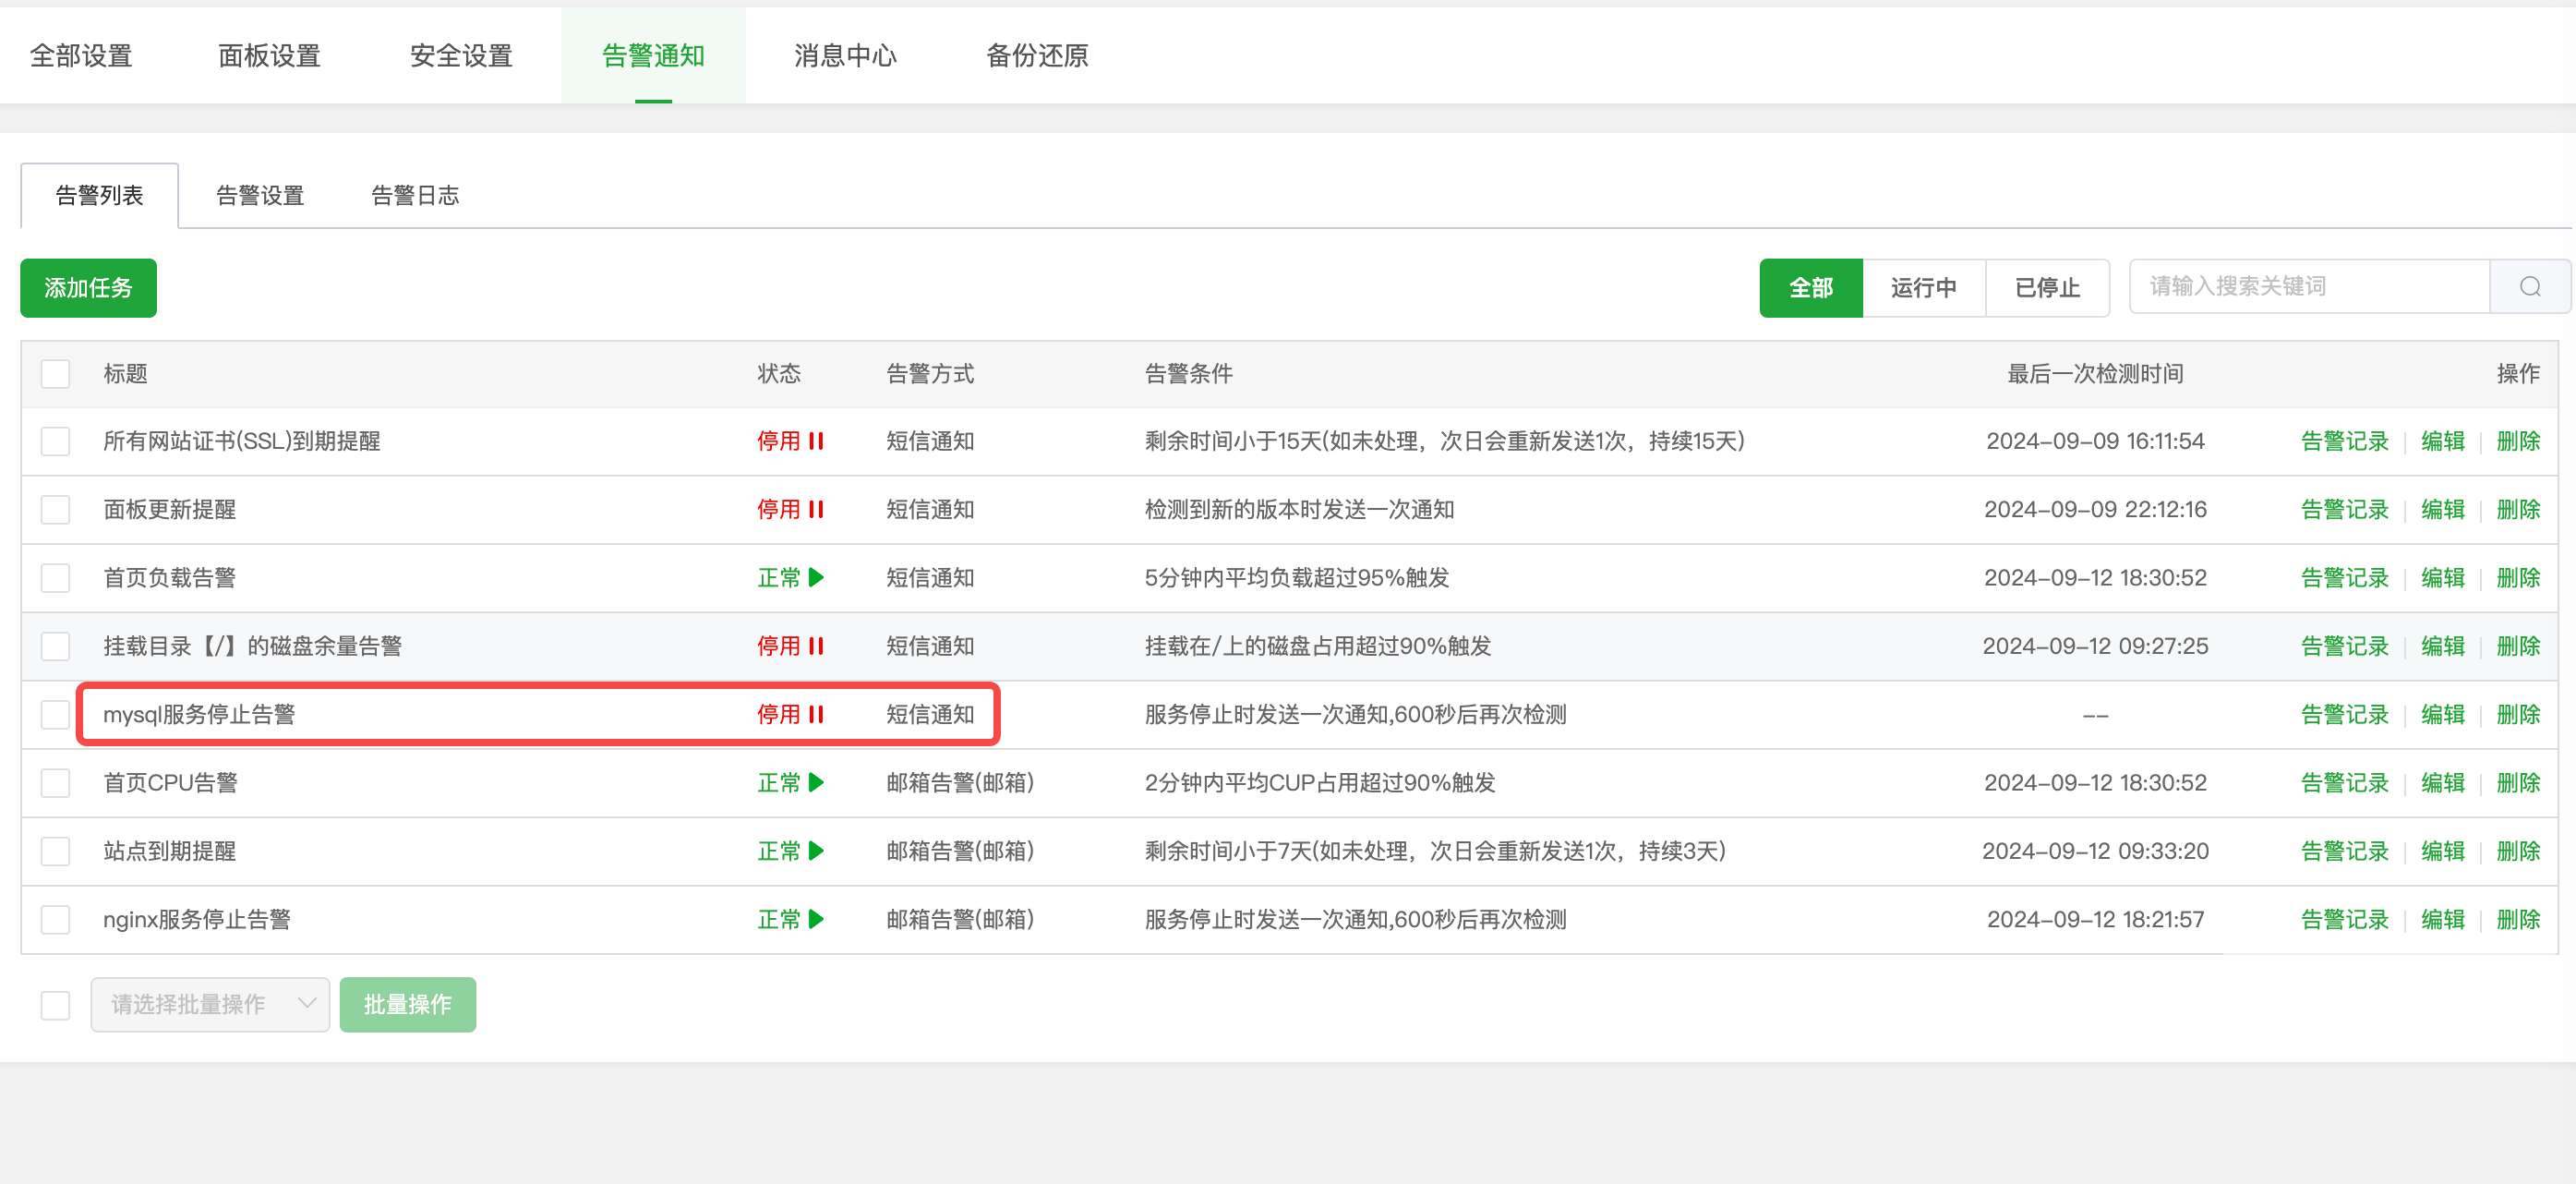Click the 最后一次检测时间 column header
Screen dimensions: 2576x1184
click(2095, 374)
